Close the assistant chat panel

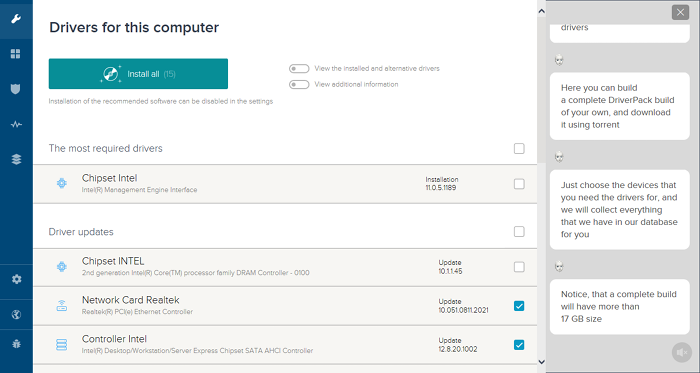[680, 12]
